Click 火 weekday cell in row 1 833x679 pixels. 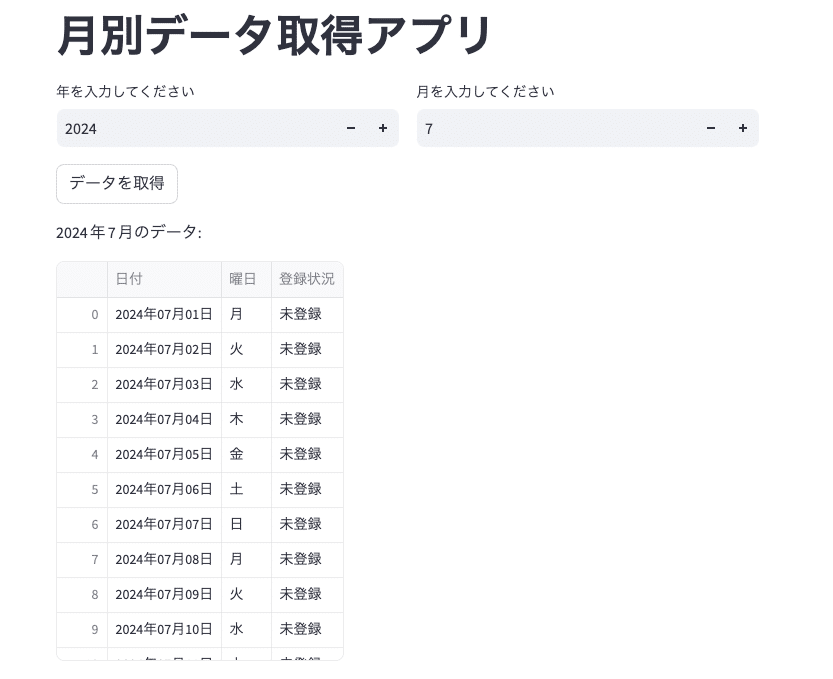coord(246,350)
